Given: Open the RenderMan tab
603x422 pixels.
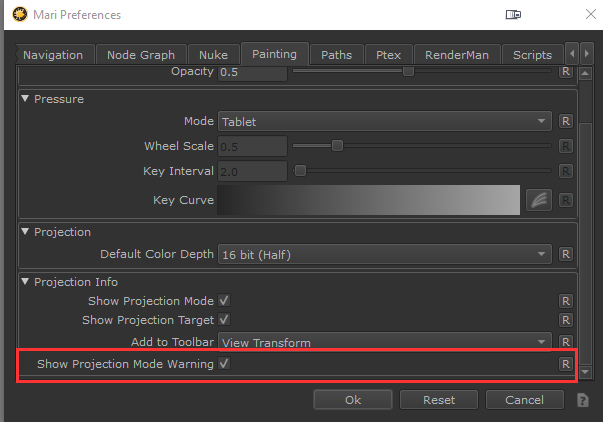Looking at the screenshot, I should click(x=457, y=55).
